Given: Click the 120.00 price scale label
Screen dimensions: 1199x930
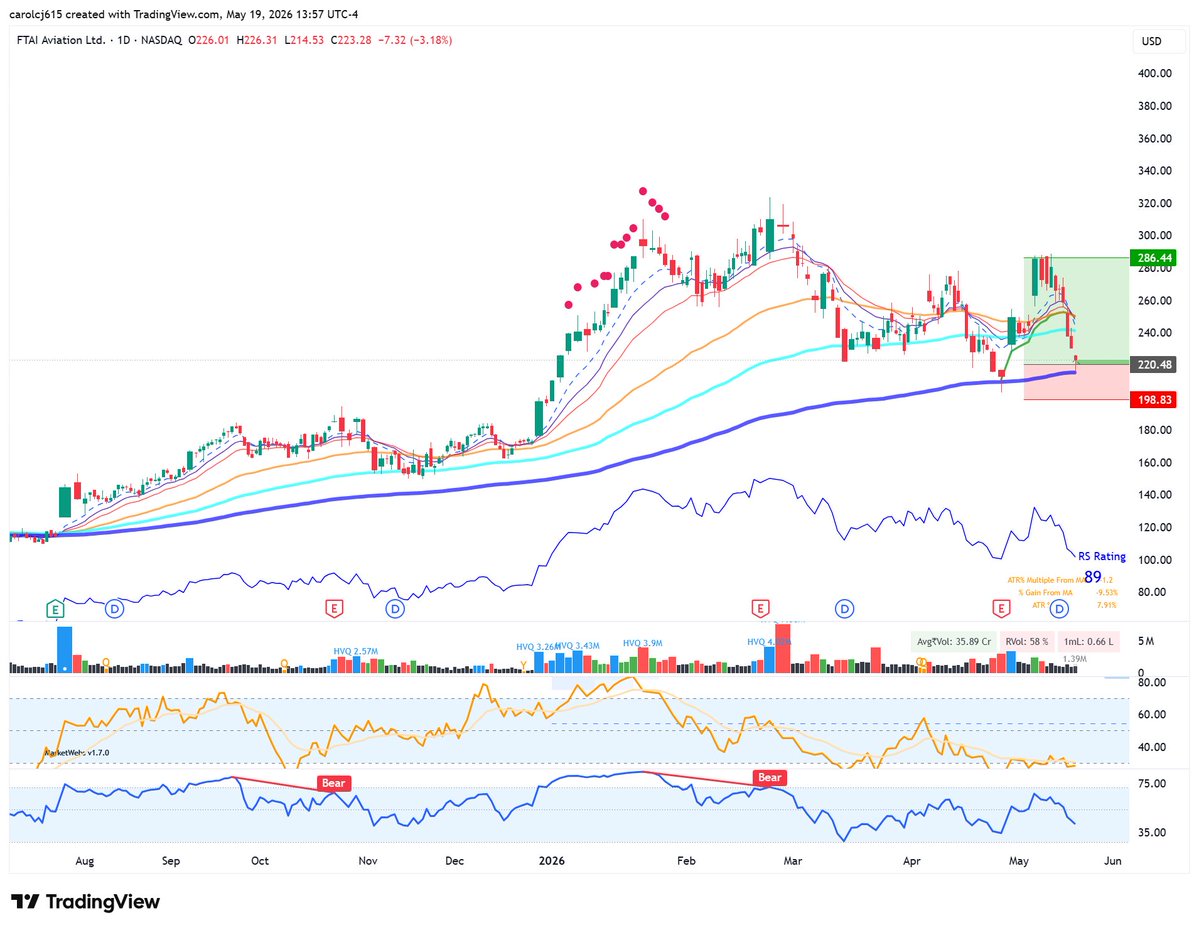Looking at the screenshot, I should pyautogui.click(x=1155, y=527).
